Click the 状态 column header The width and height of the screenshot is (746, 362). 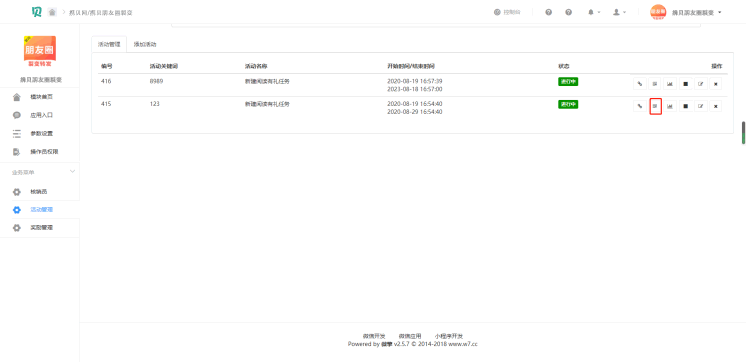pyautogui.click(x=564, y=66)
